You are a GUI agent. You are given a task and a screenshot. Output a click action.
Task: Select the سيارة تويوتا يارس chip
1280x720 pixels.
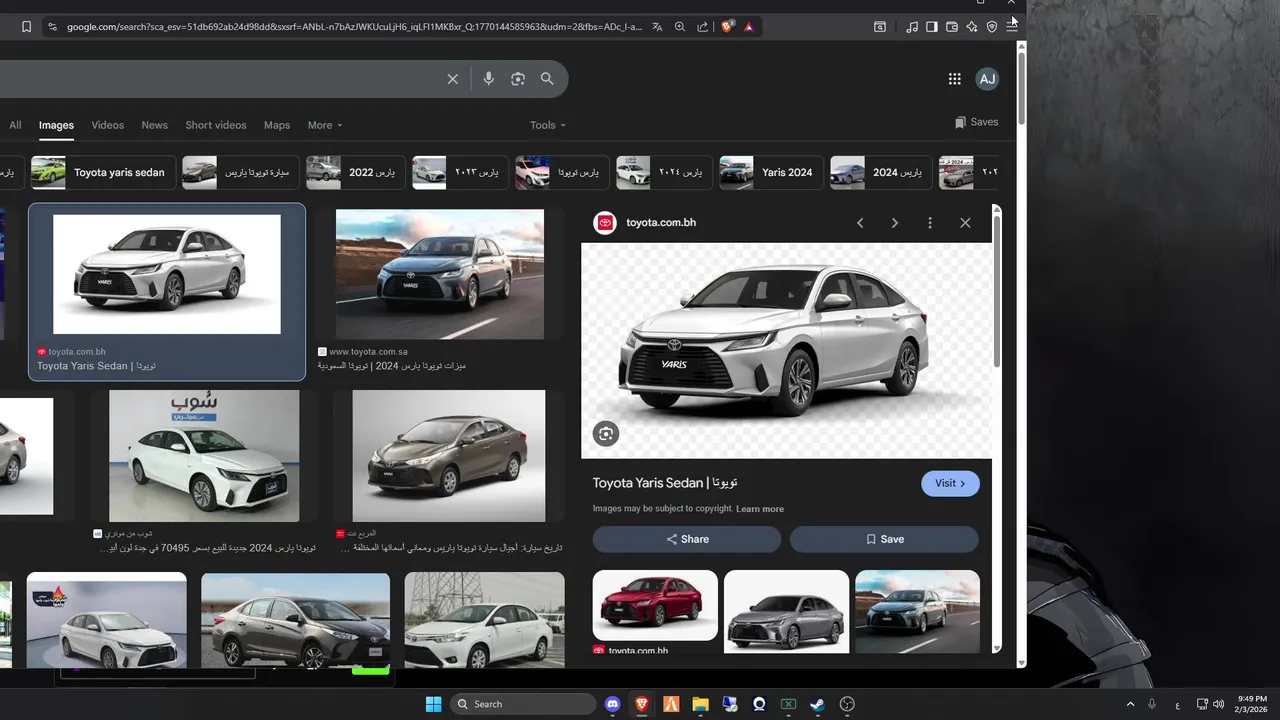click(240, 172)
